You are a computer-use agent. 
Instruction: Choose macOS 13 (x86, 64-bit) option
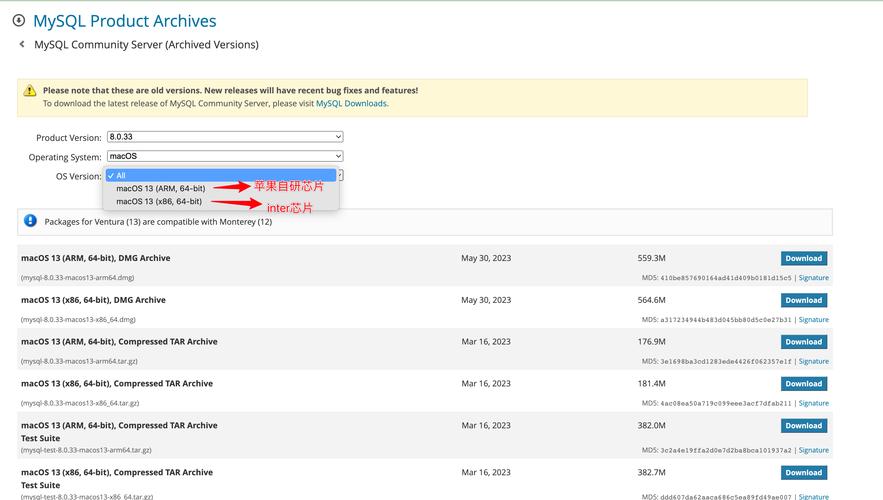tap(158, 201)
